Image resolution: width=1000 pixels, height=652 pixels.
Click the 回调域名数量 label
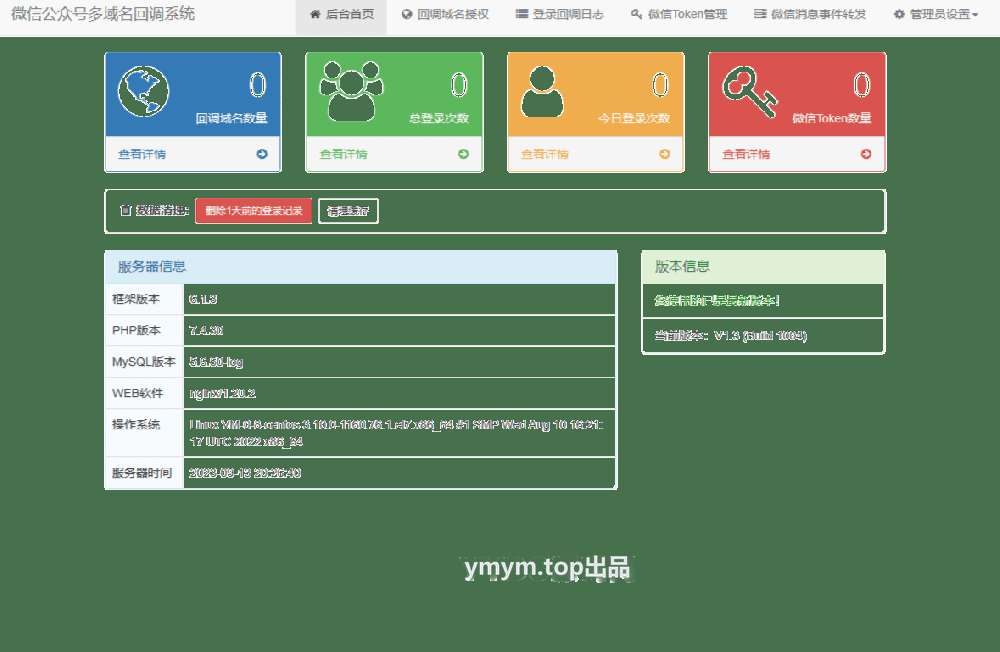click(x=232, y=118)
